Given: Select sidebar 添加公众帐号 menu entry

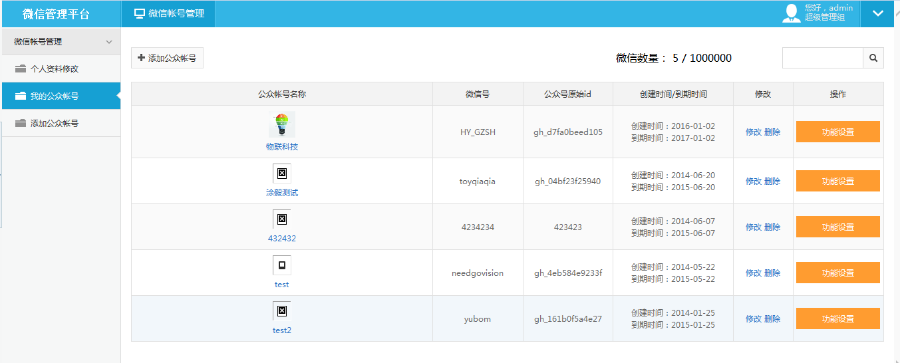Looking at the screenshot, I should click(x=61, y=123).
